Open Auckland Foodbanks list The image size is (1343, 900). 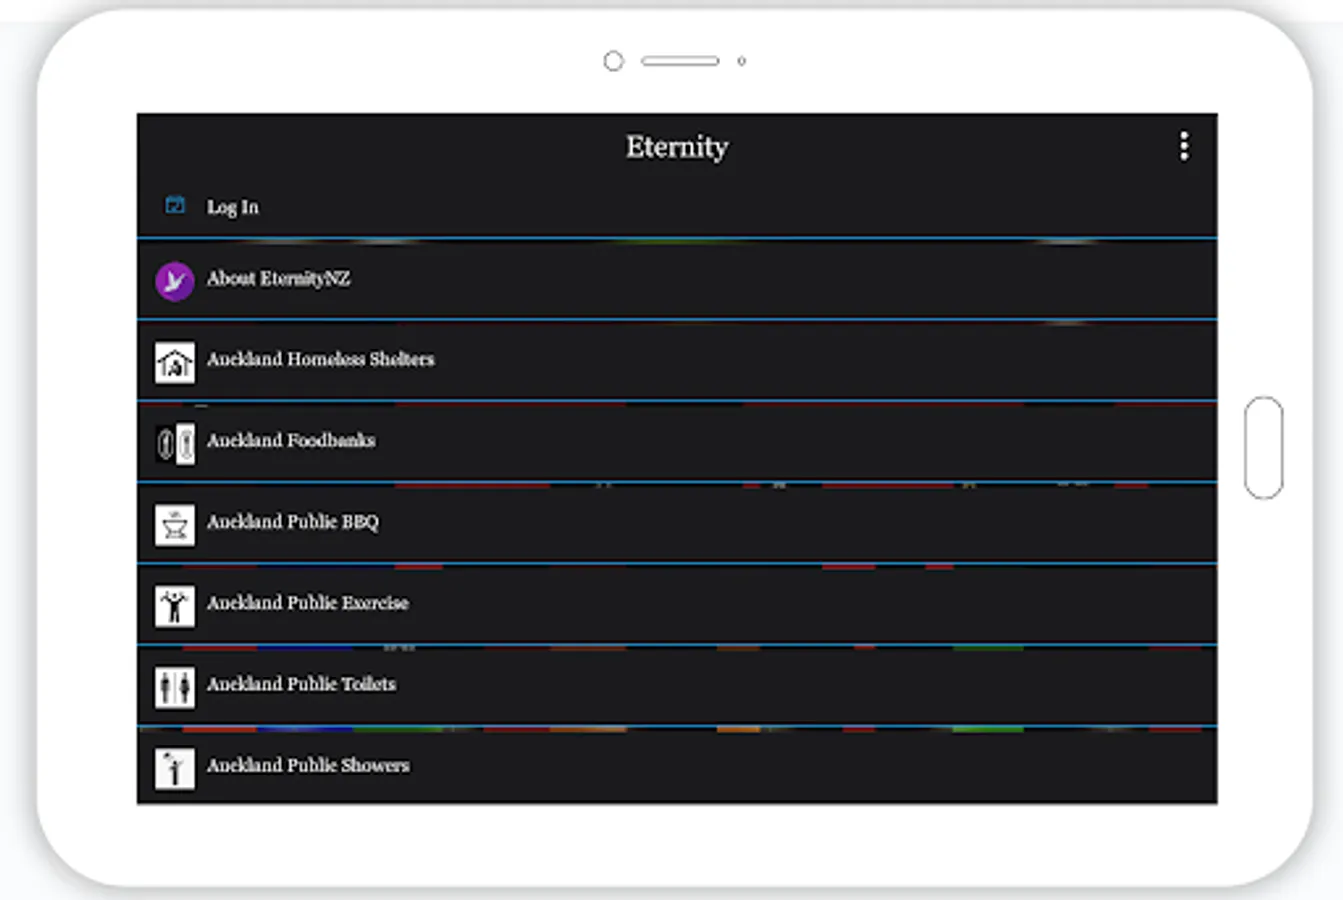(677, 442)
